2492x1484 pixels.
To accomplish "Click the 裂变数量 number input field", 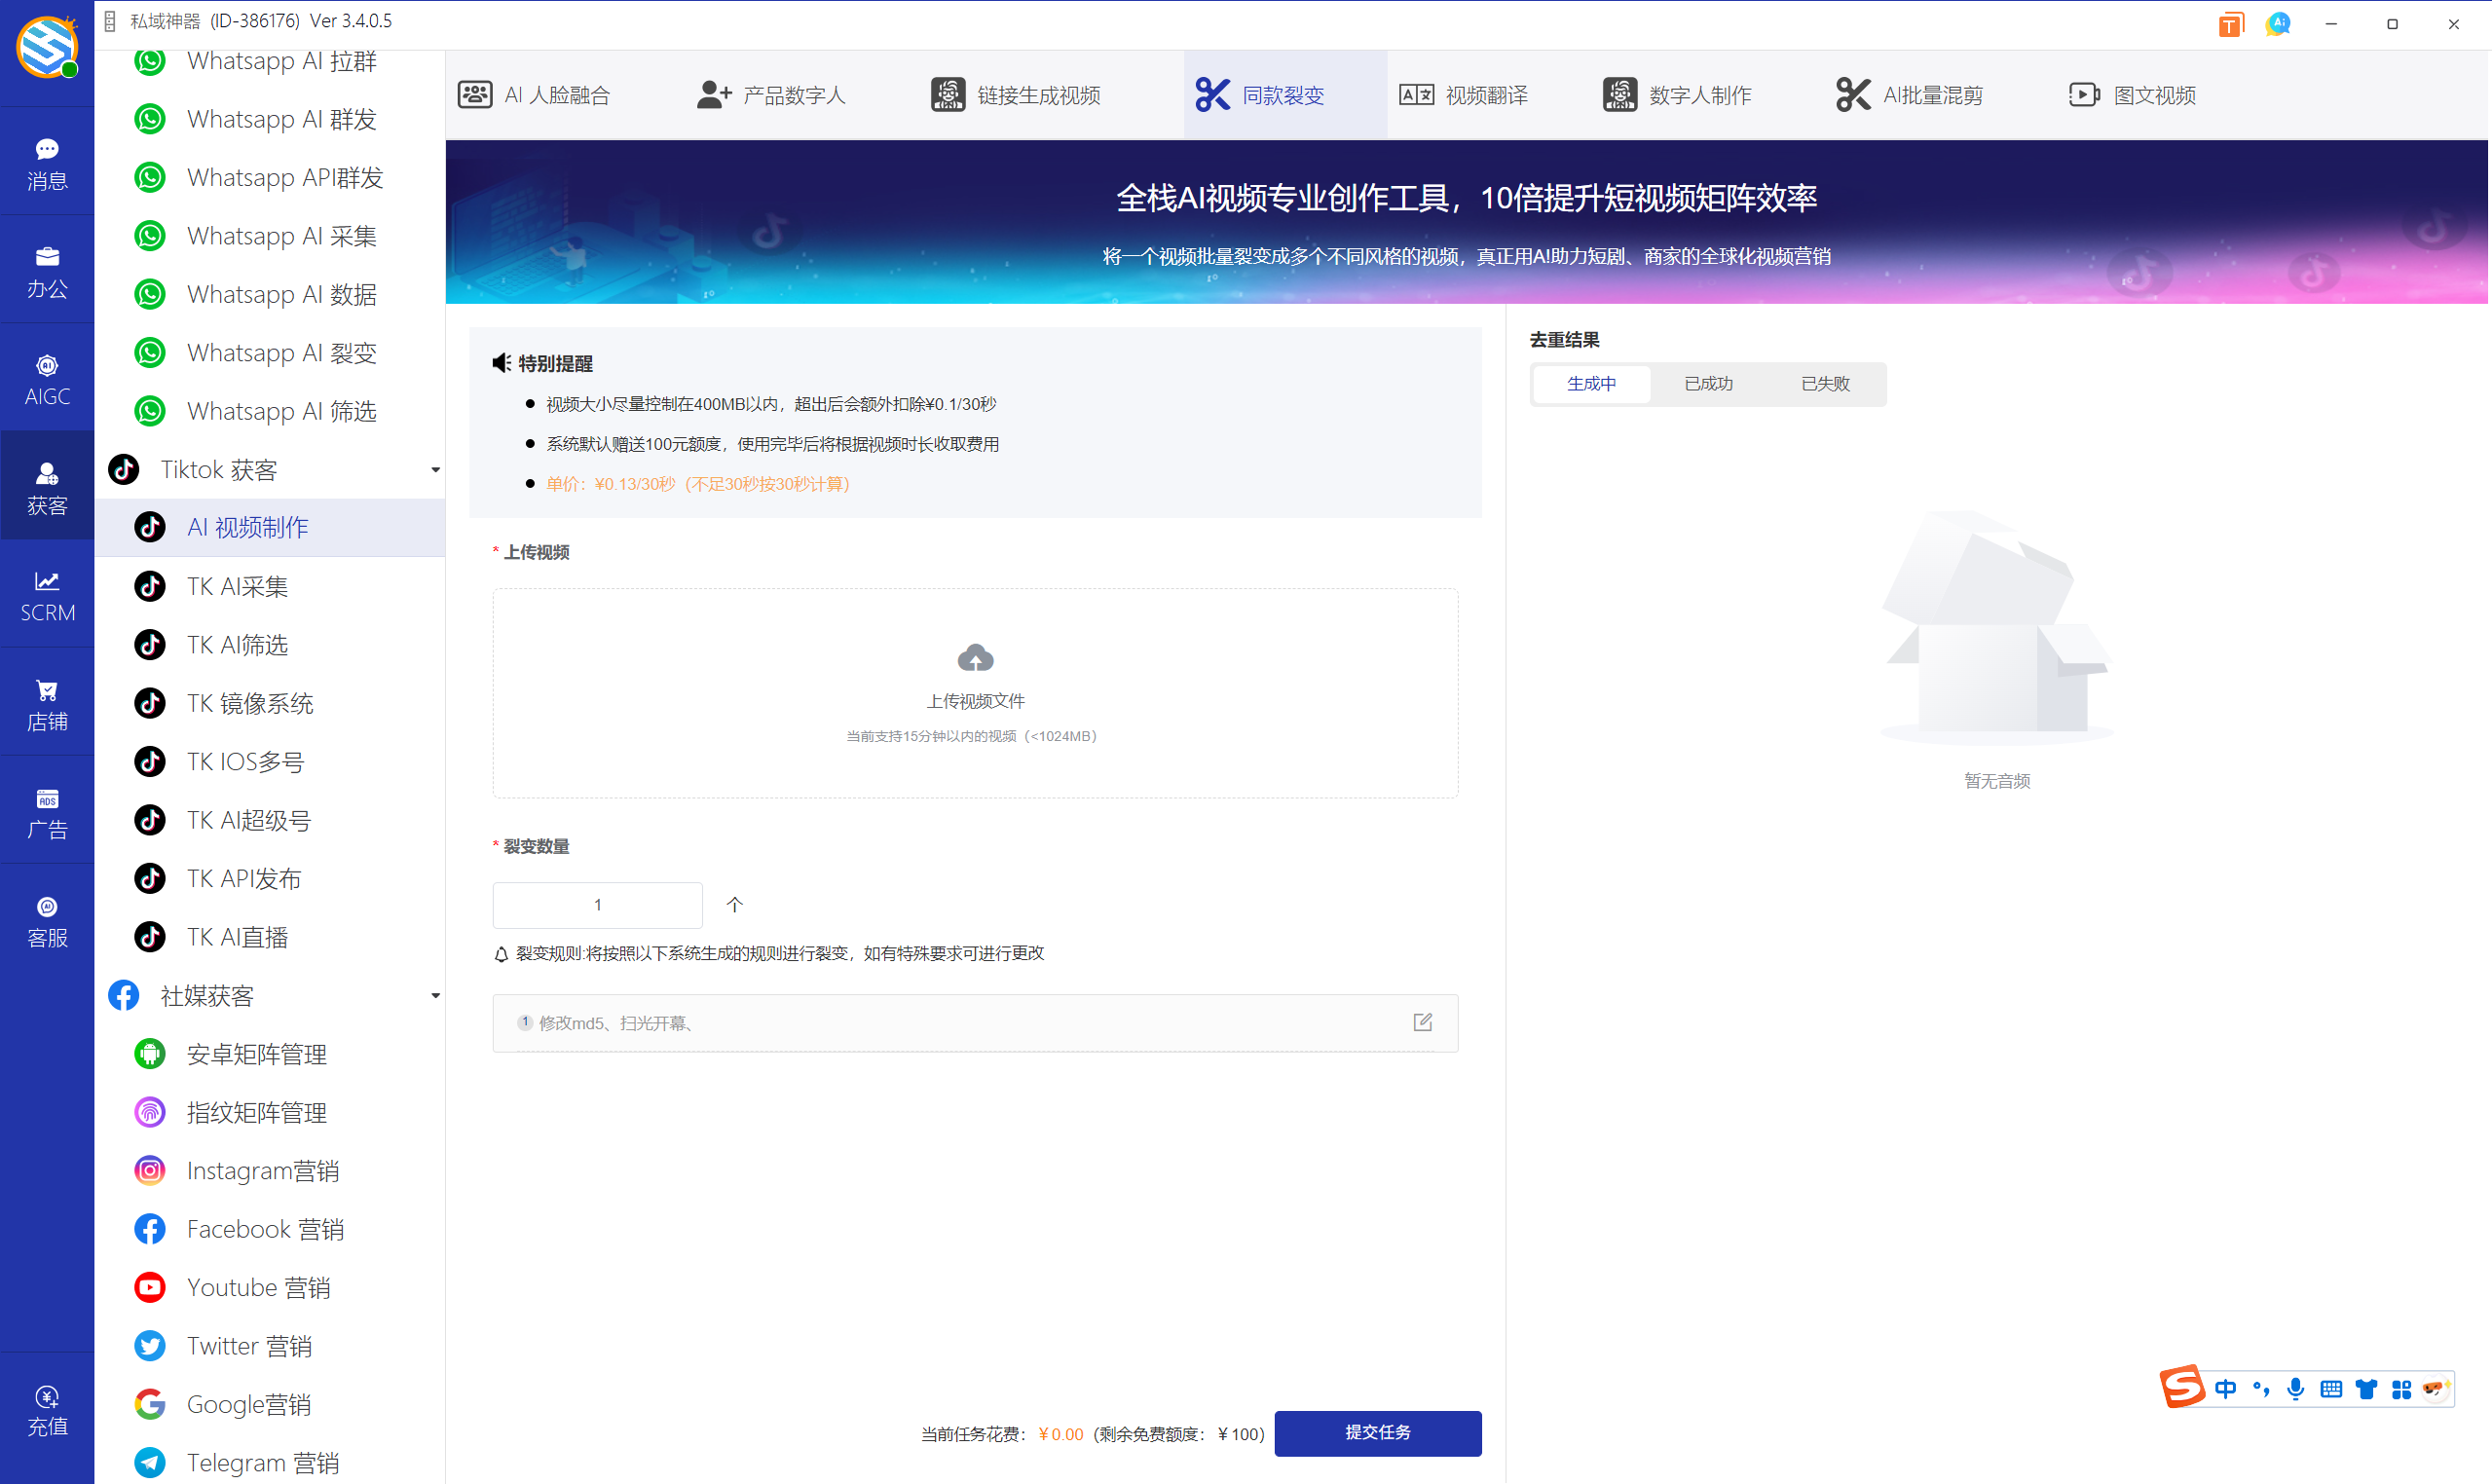I will 597,905.
